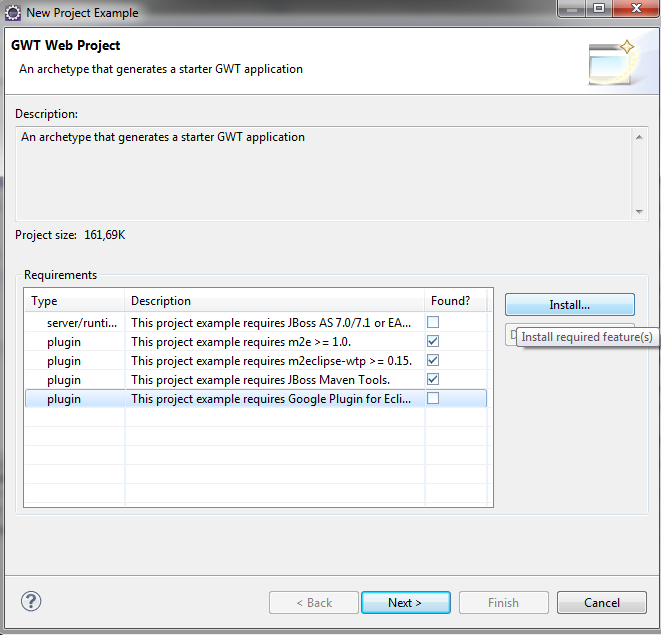Open the help question mark icon
This screenshot has height=635, width=661.
click(x=31, y=601)
